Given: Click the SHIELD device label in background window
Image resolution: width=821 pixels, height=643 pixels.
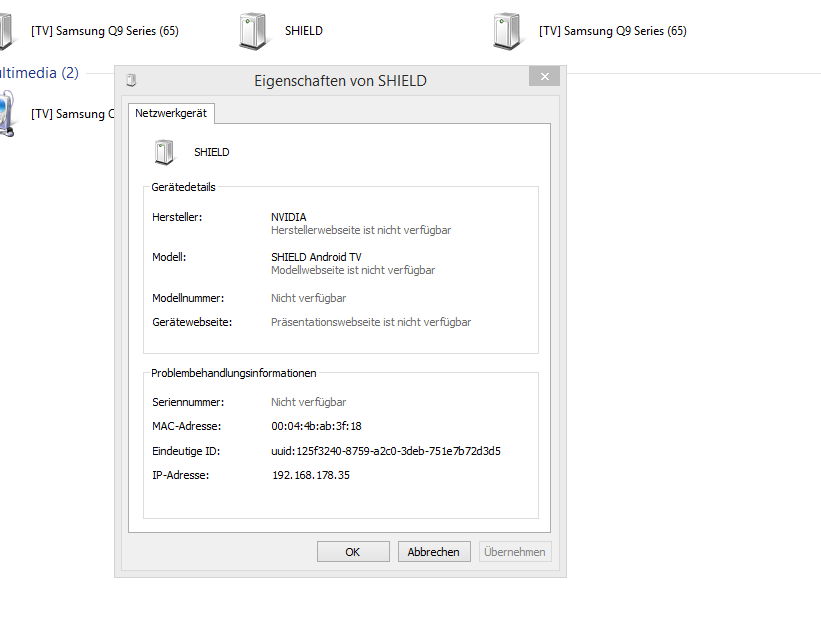Looking at the screenshot, I should pyautogui.click(x=304, y=31).
